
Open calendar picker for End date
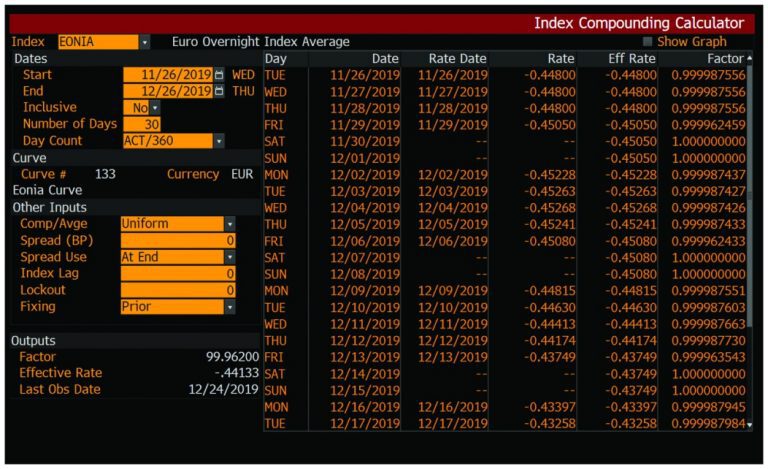219,91
